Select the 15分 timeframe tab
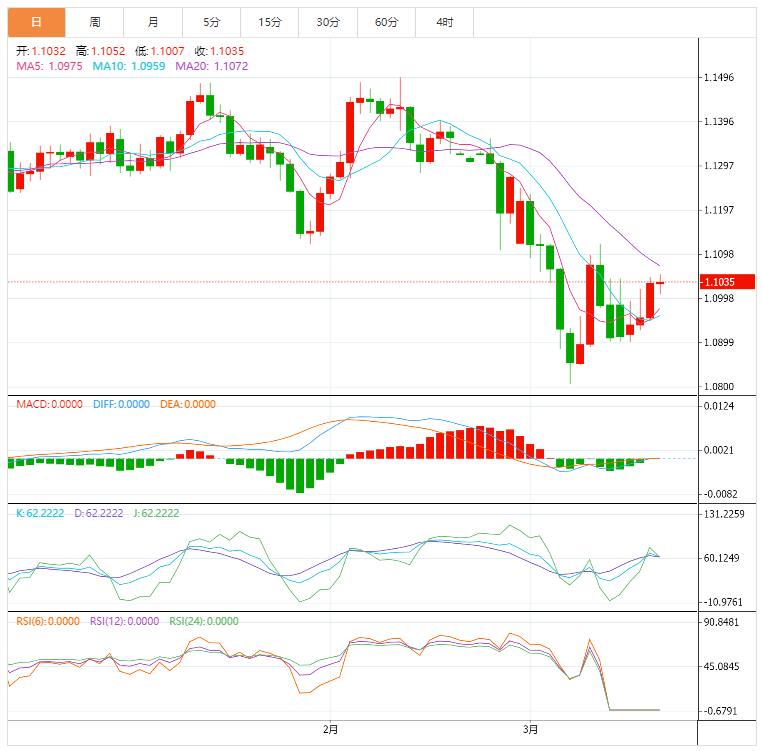Image resolution: width=762 pixels, height=751 pixels. click(269, 22)
